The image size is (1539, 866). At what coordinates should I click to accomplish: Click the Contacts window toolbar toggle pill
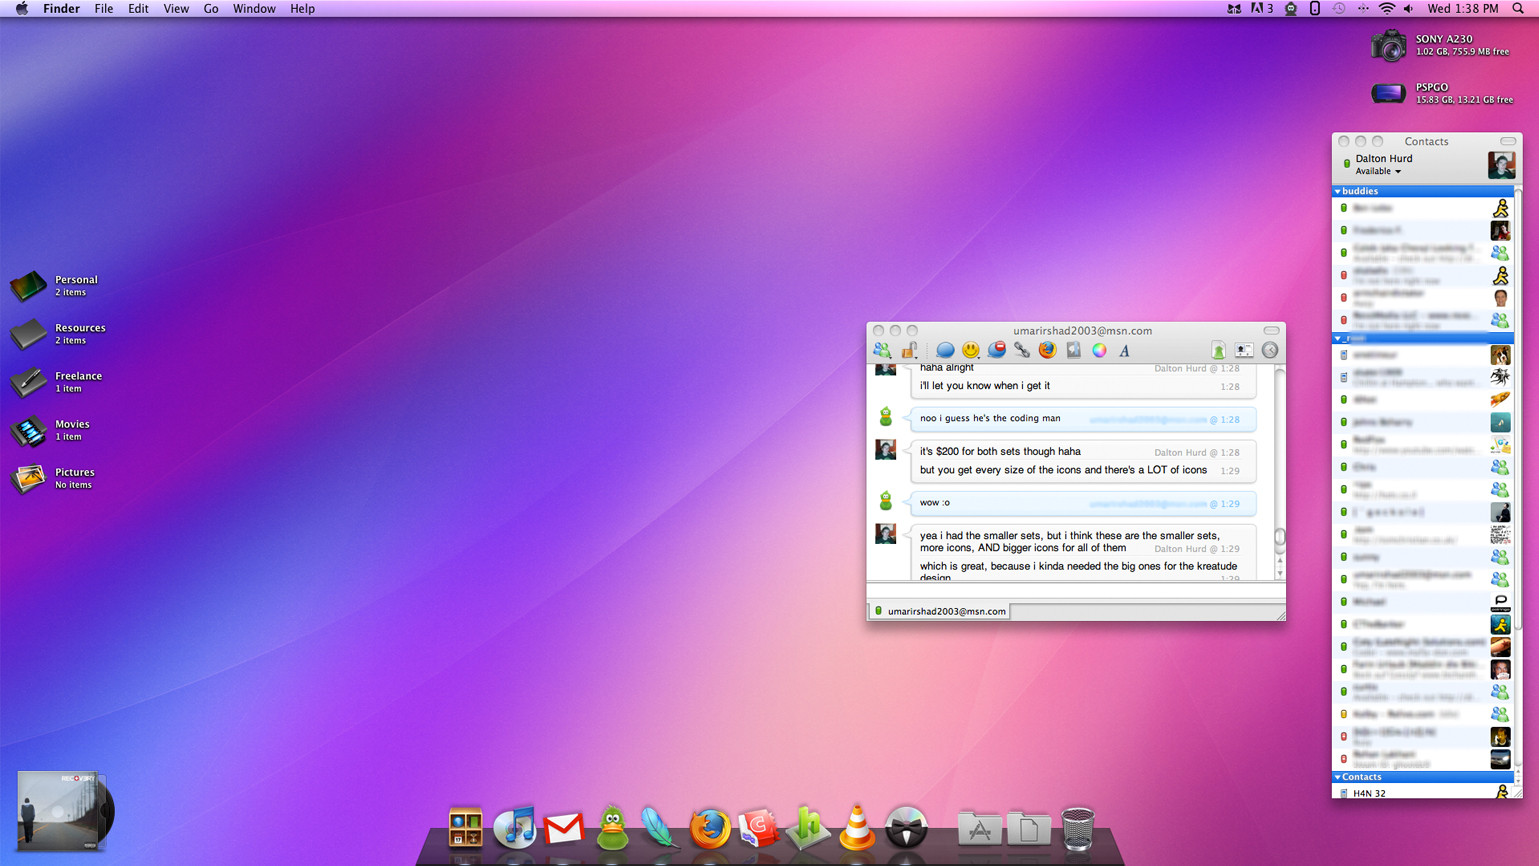pyautogui.click(x=1508, y=141)
